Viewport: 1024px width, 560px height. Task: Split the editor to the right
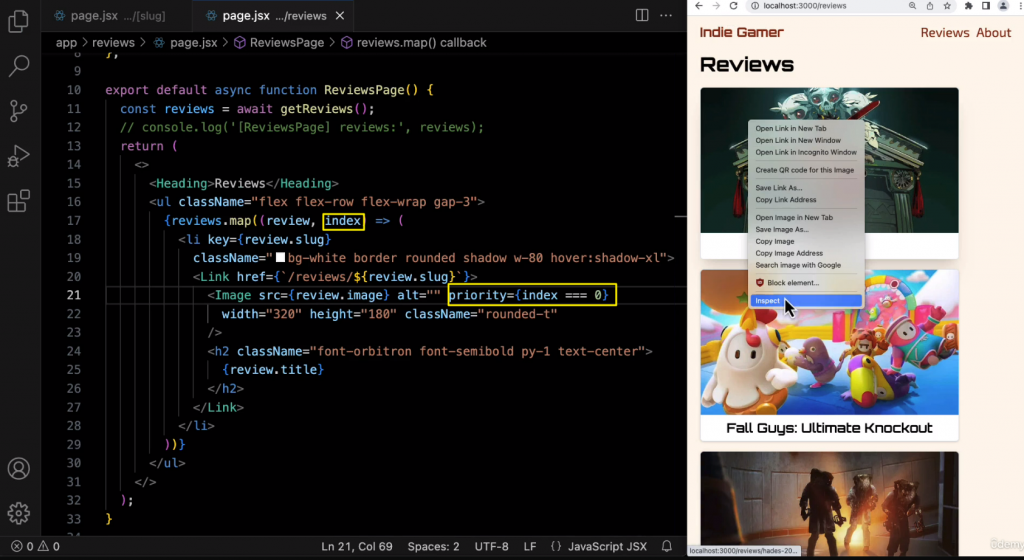click(x=642, y=15)
